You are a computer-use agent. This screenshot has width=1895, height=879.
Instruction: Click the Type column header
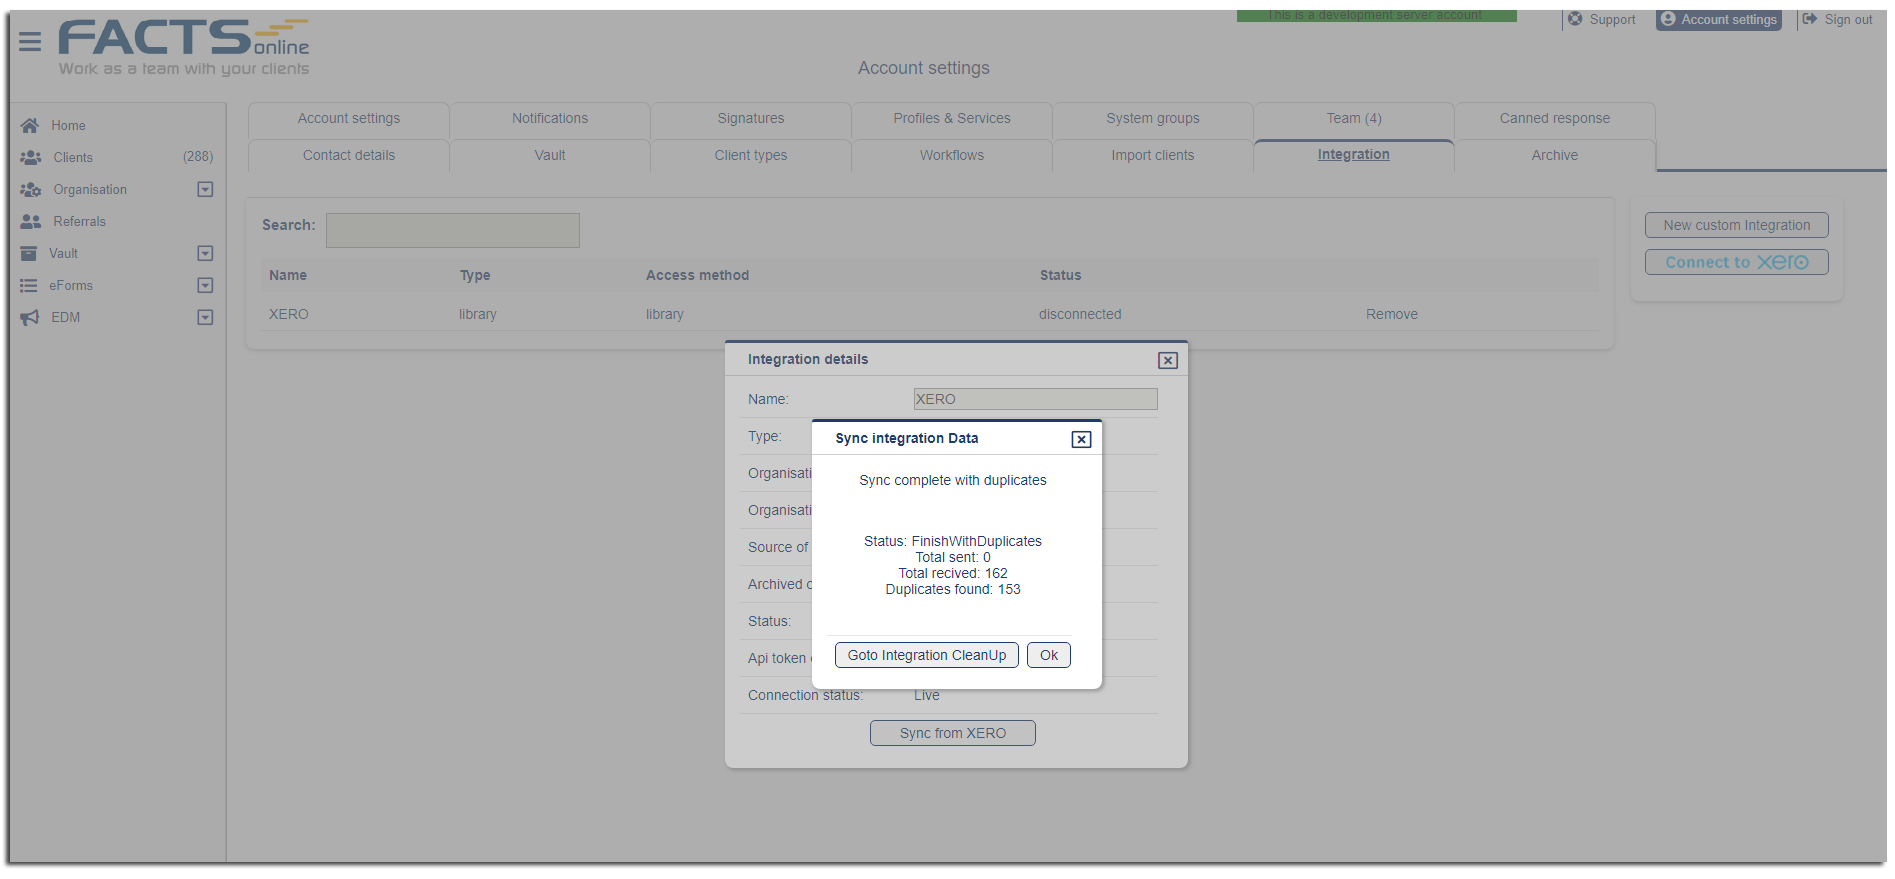click(475, 275)
